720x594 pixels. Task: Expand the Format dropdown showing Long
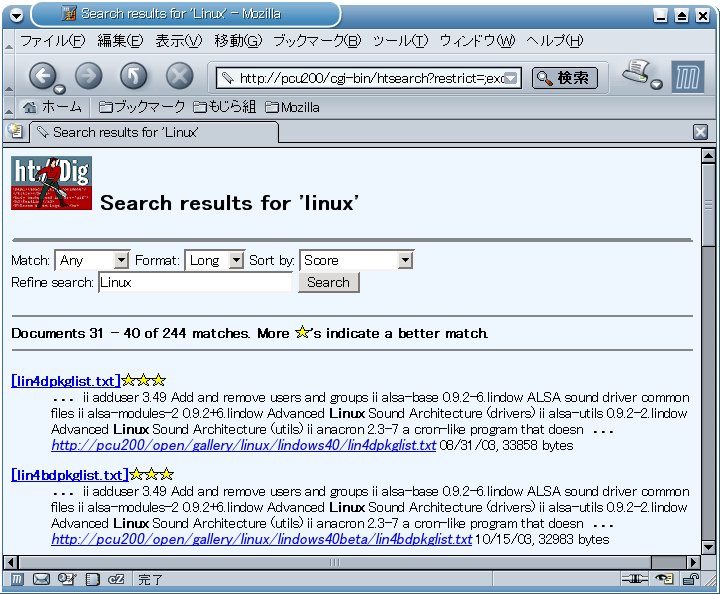pos(215,260)
